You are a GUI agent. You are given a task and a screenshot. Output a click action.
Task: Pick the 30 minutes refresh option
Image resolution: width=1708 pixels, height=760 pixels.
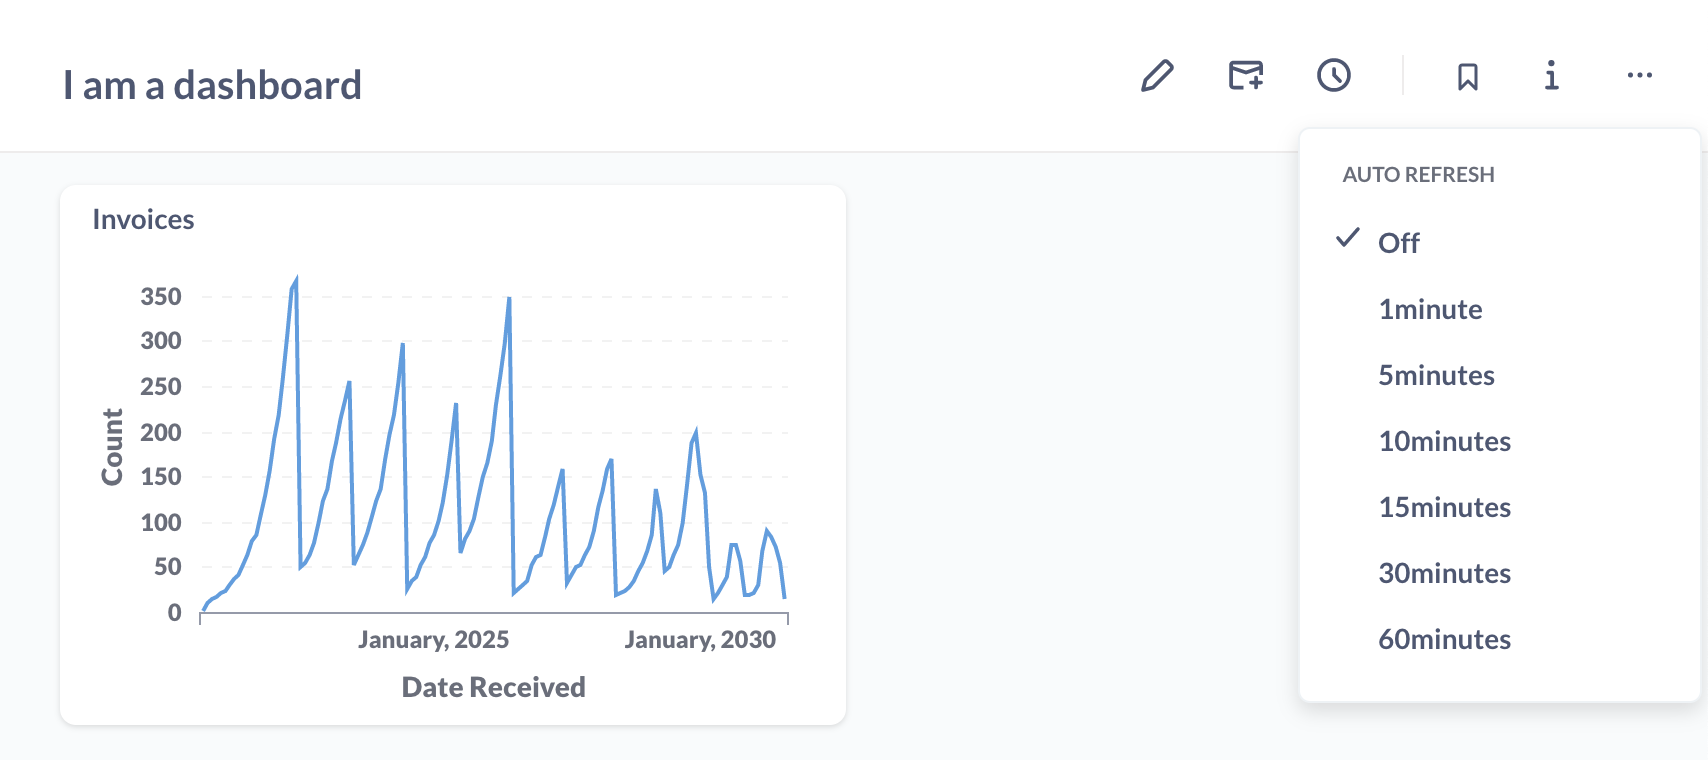(x=1444, y=573)
